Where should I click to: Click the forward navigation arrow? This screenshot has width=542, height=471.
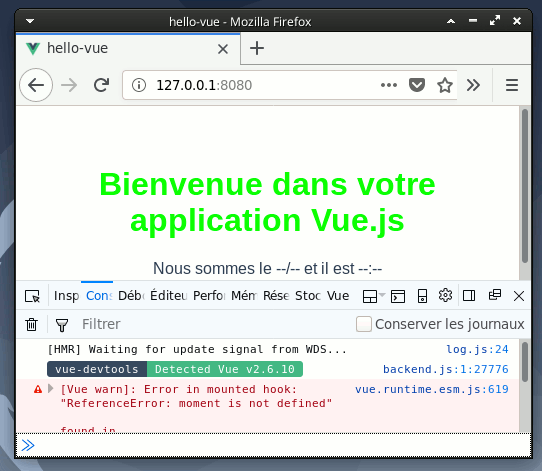[69, 85]
